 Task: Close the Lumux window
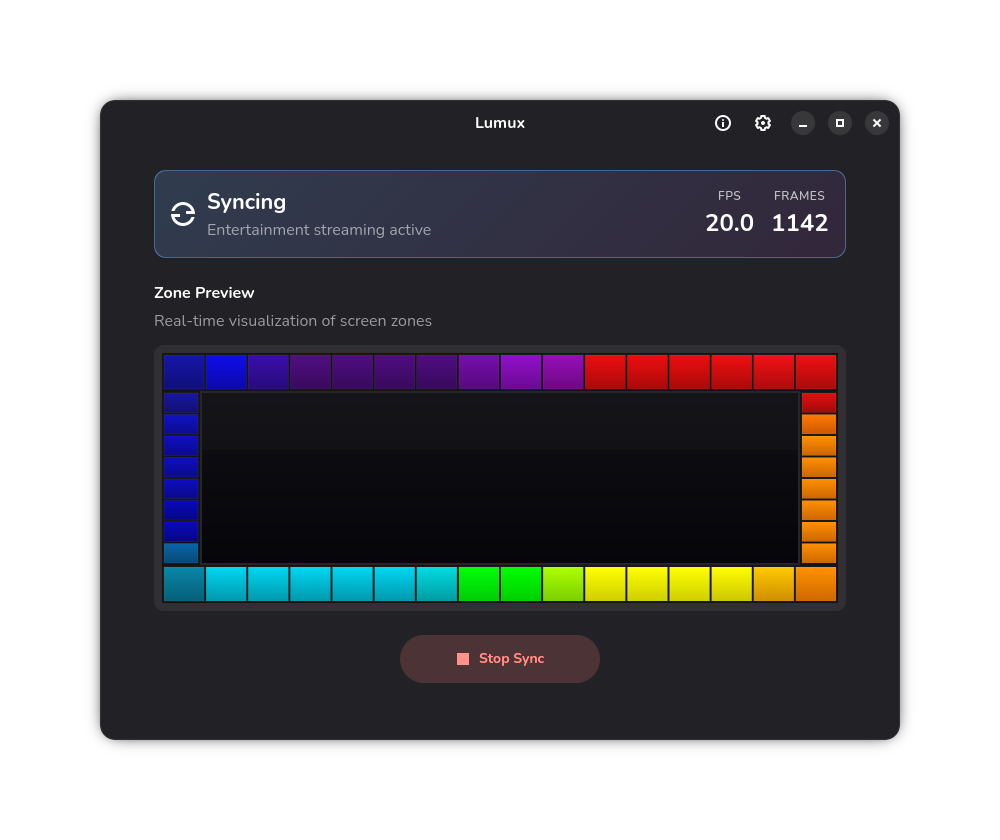877,123
